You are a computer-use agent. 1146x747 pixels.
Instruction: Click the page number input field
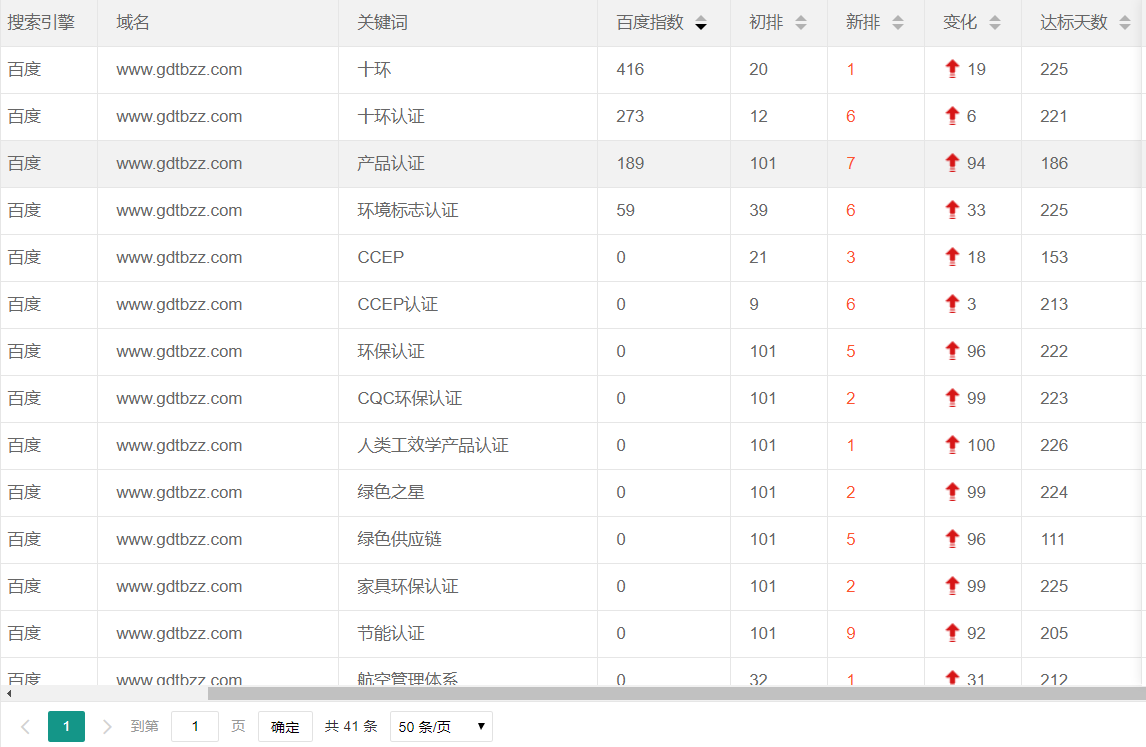click(195, 727)
